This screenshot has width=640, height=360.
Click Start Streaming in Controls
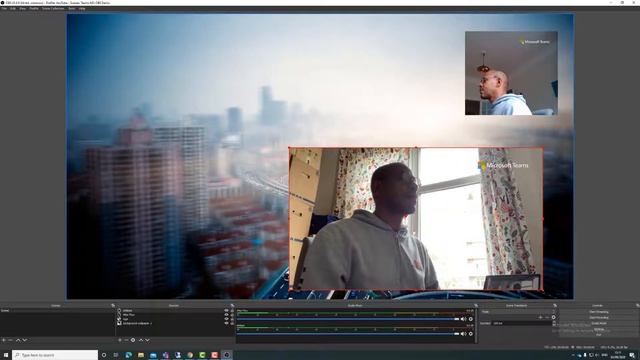[x=599, y=312]
